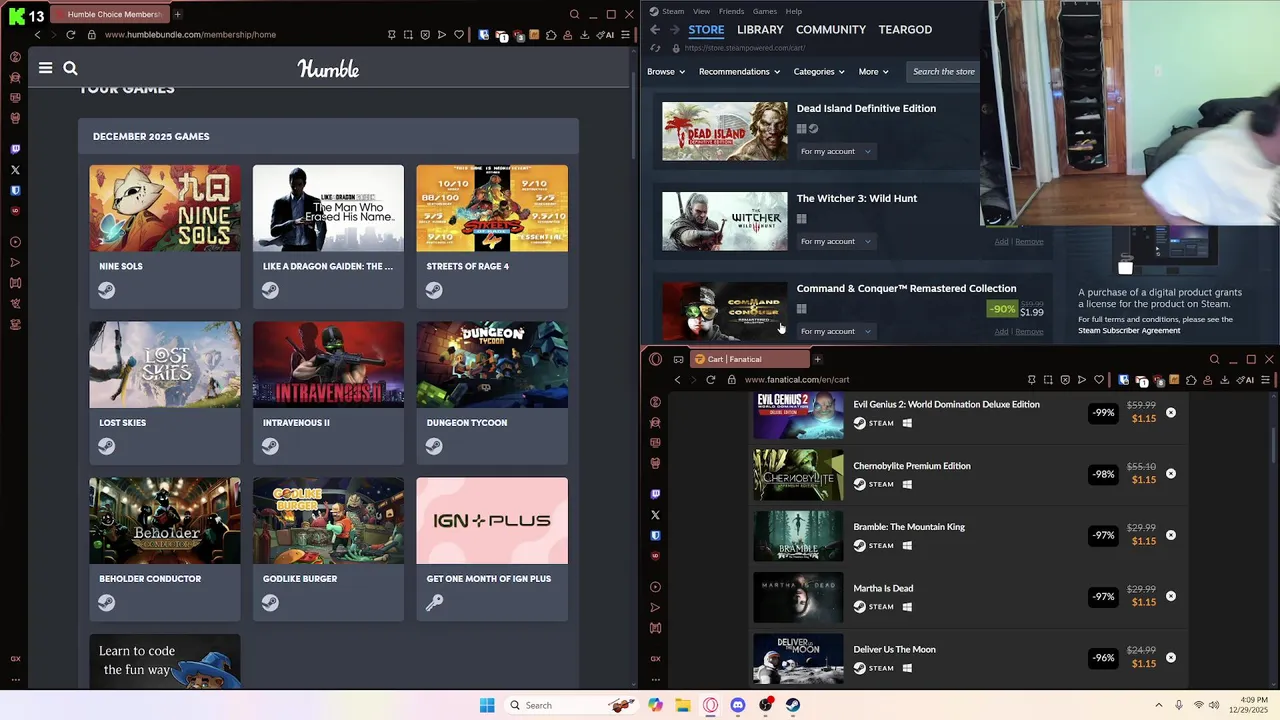Screen dimensions: 1280x720
Task: Click Humble Bundle address bar URL
Action: coord(190,34)
